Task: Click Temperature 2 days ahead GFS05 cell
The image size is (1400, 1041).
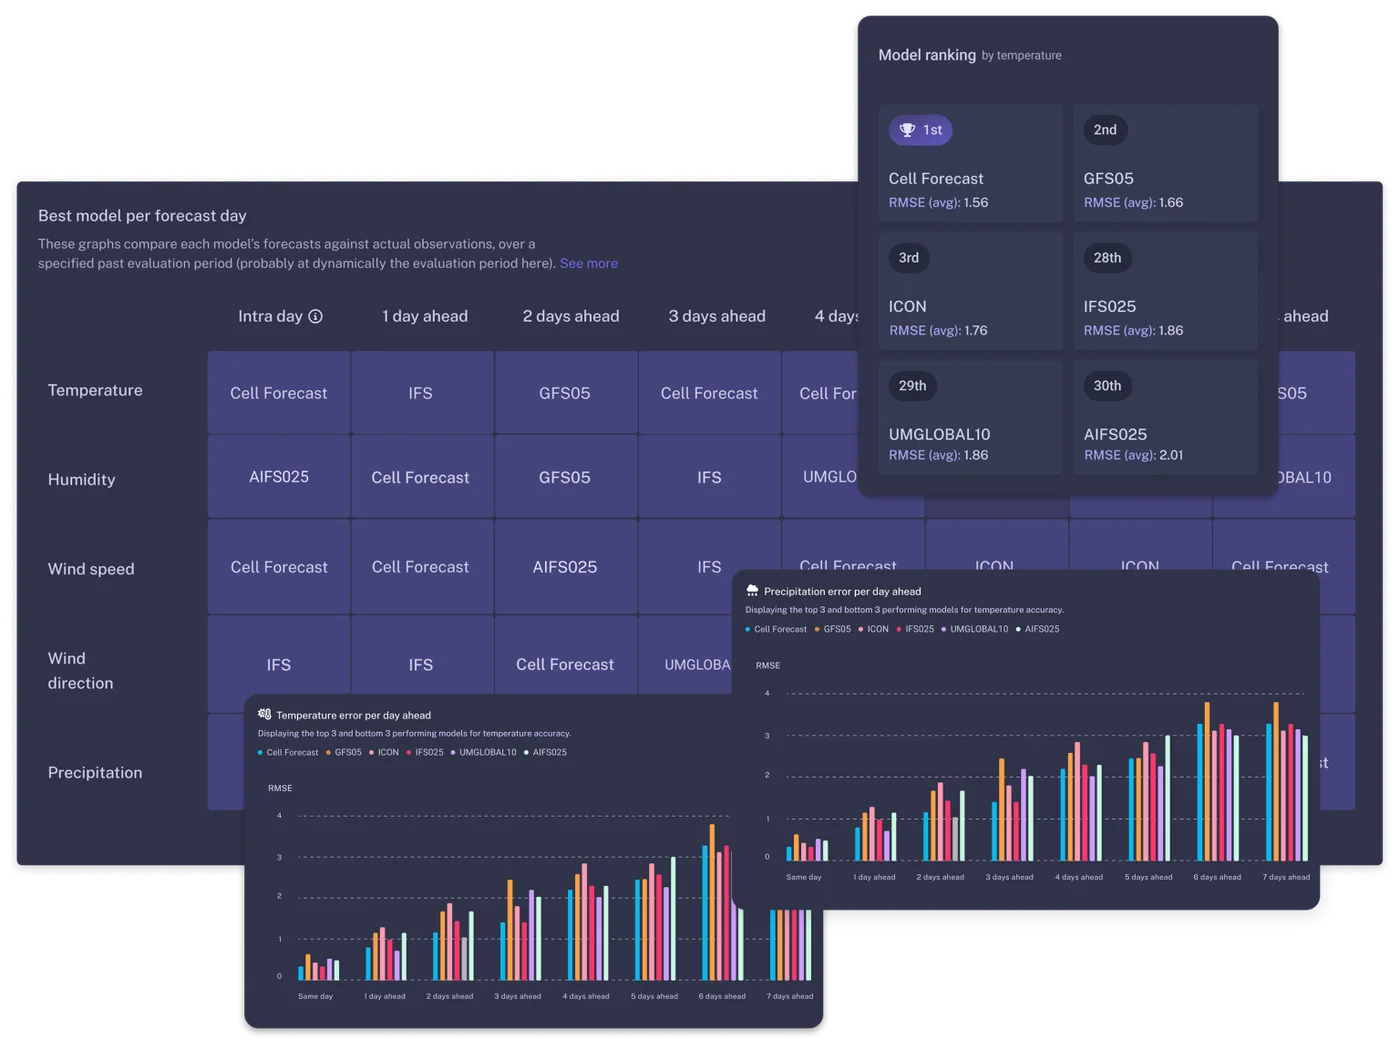Action: point(565,393)
